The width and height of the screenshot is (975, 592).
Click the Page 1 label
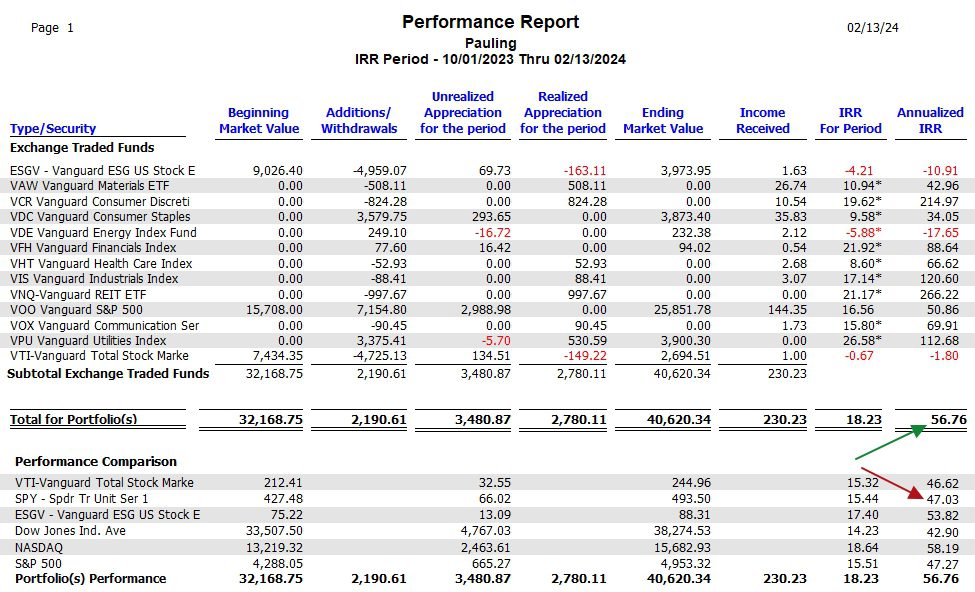52,28
